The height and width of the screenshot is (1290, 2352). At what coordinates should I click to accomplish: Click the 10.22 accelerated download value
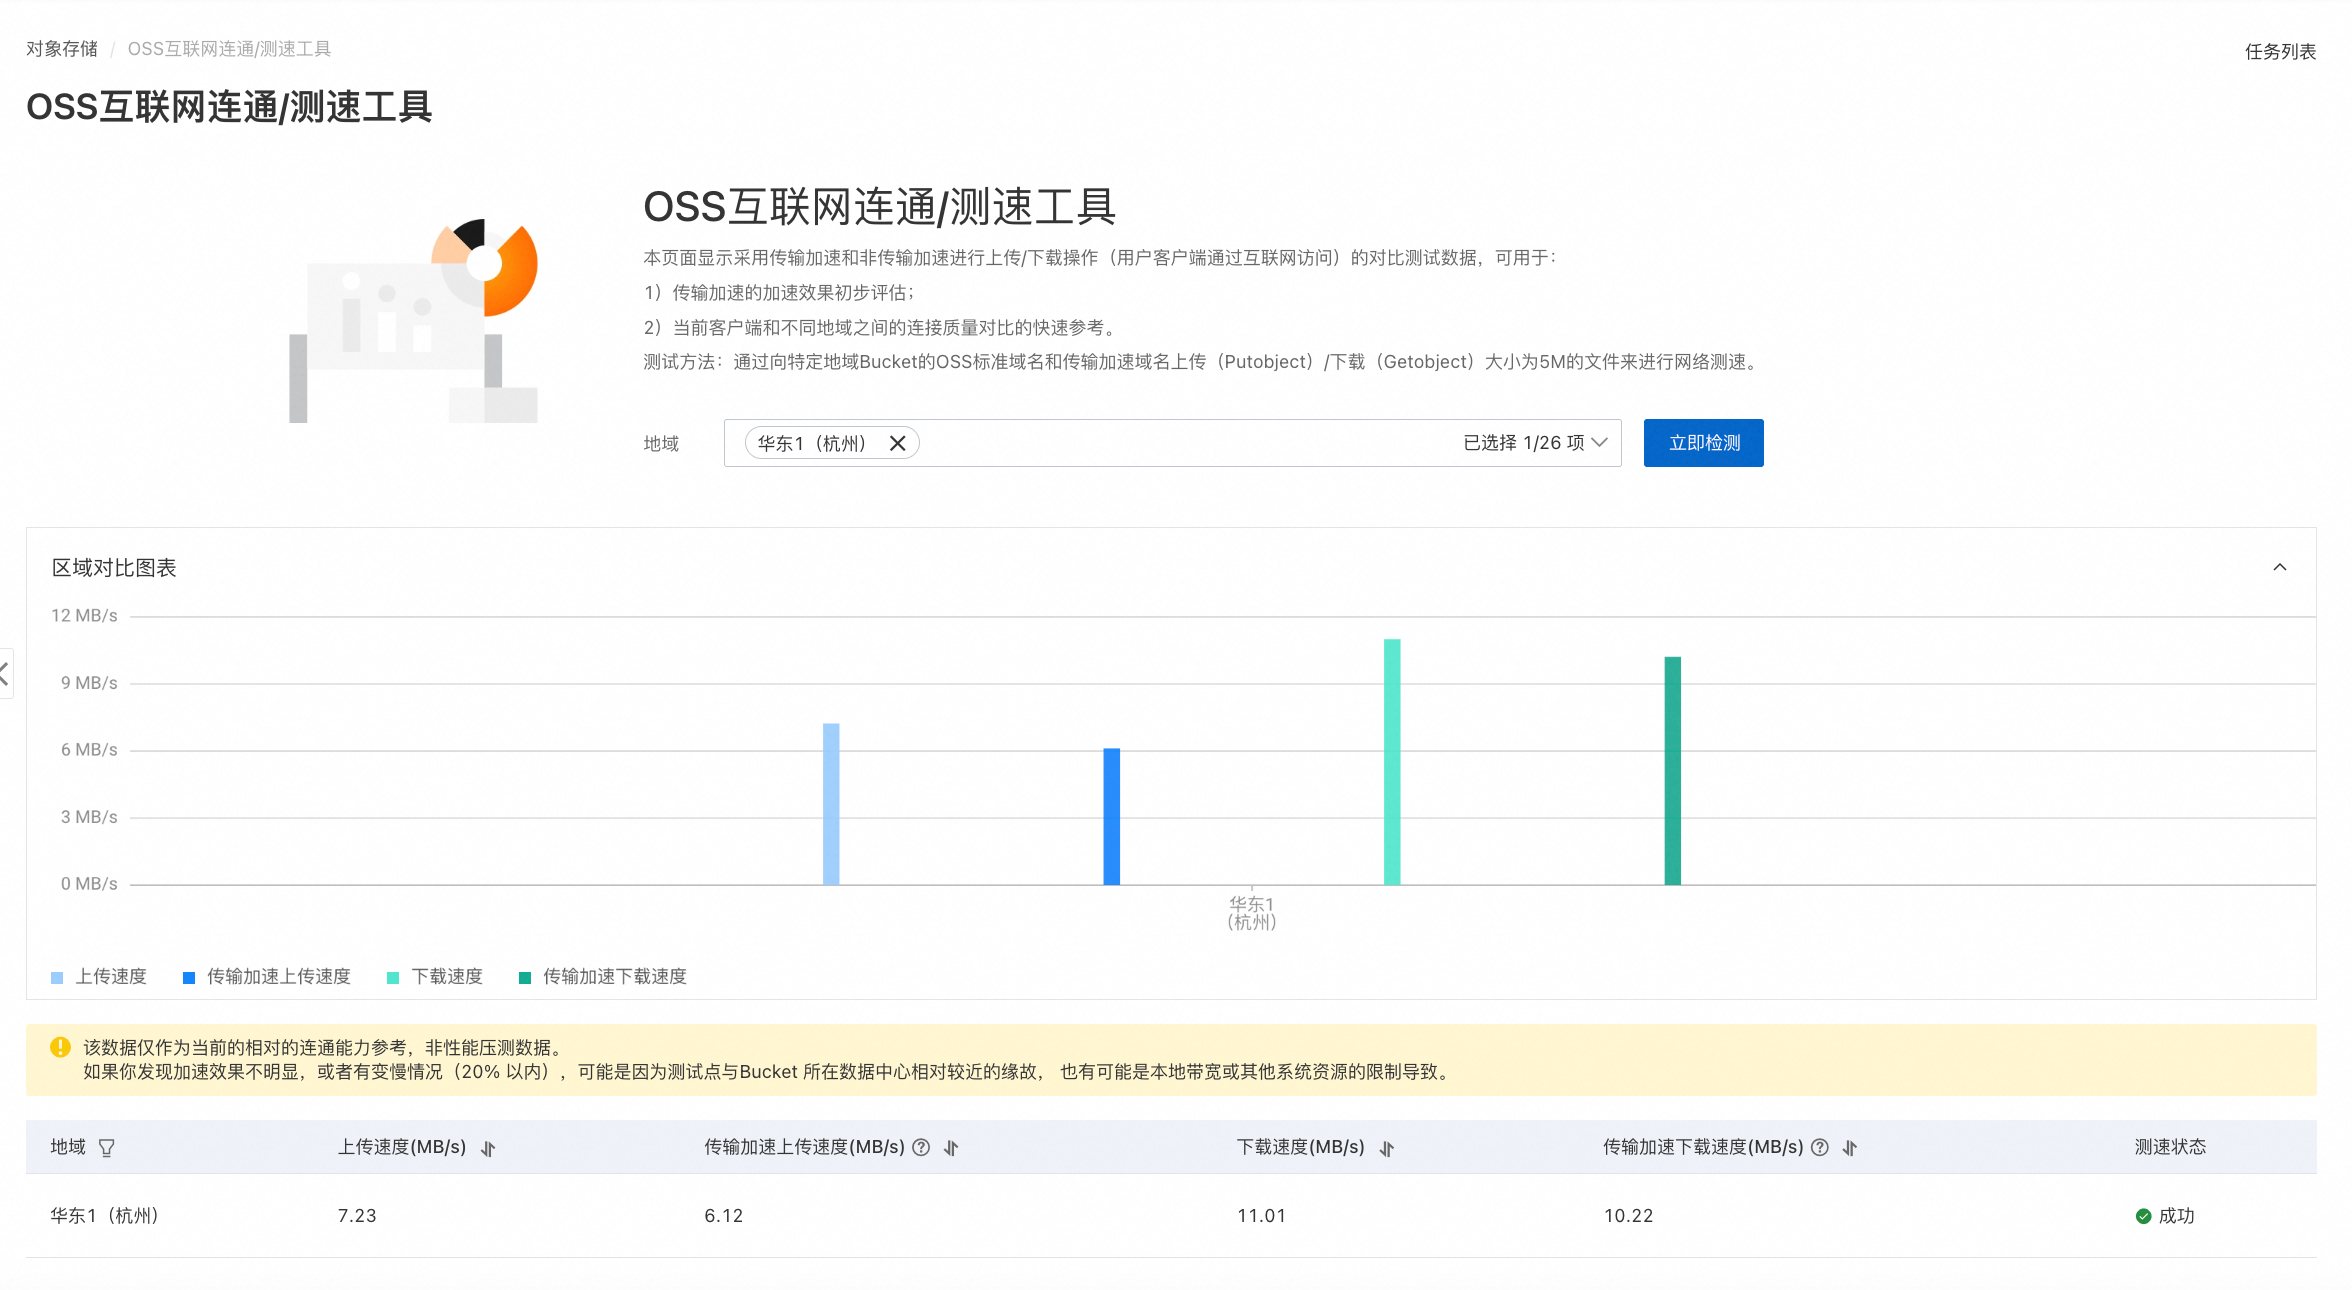point(1629,1216)
